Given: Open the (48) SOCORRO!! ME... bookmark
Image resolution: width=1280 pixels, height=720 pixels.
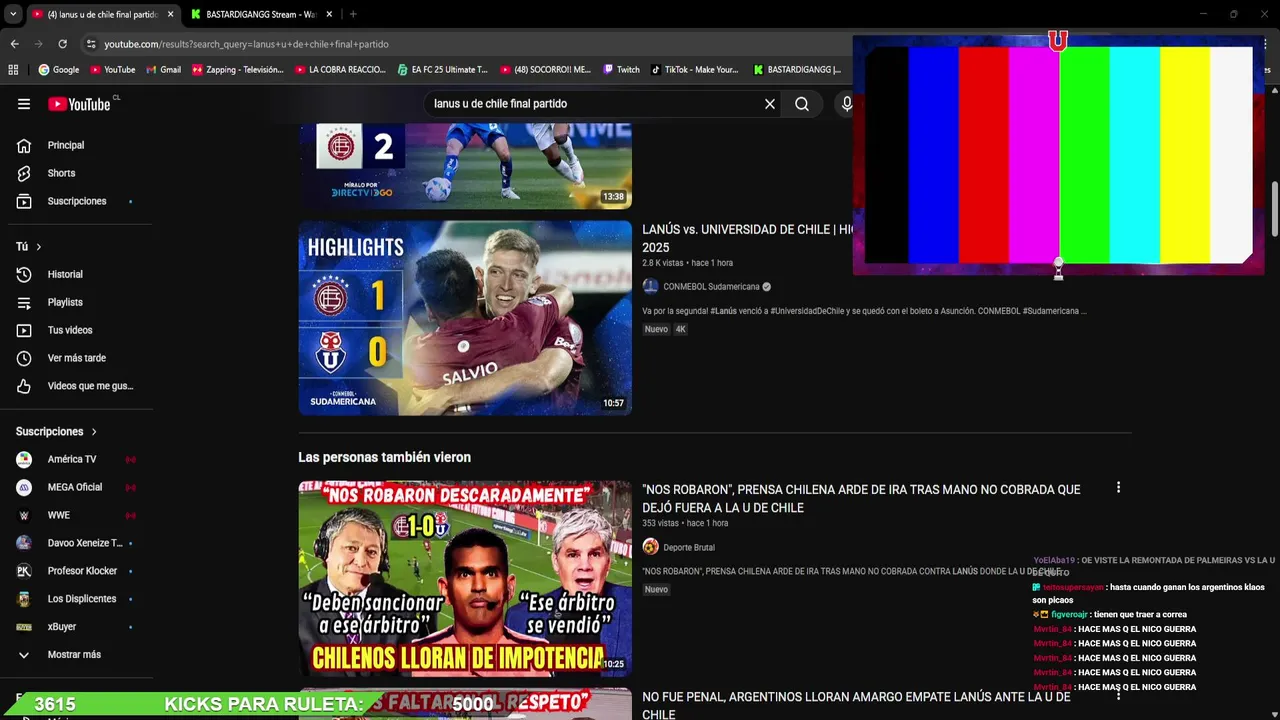Looking at the screenshot, I should pyautogui.click(x=546, y=70).
